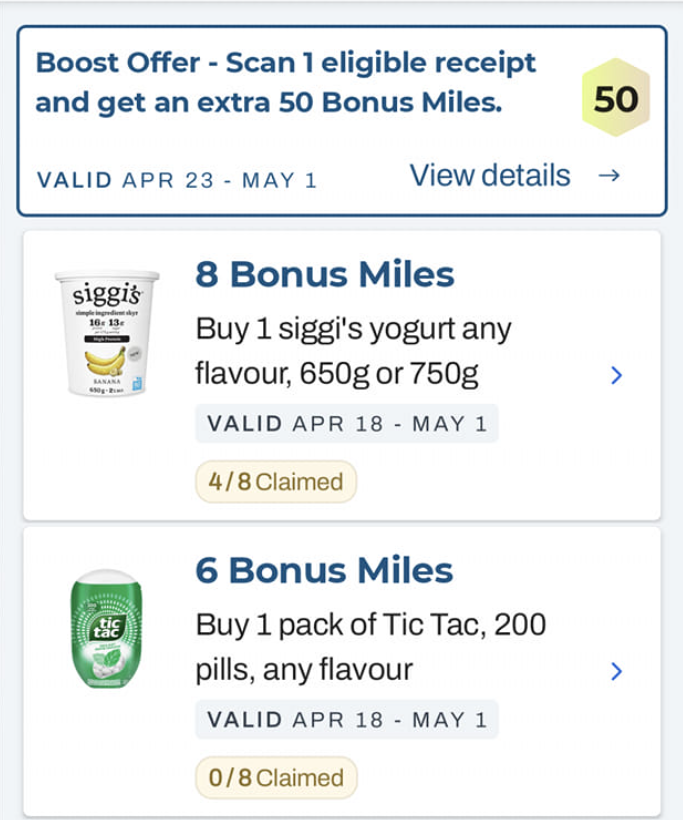
Task: Expand the Tic Tac offer chevron
Action: pos(616,671)
